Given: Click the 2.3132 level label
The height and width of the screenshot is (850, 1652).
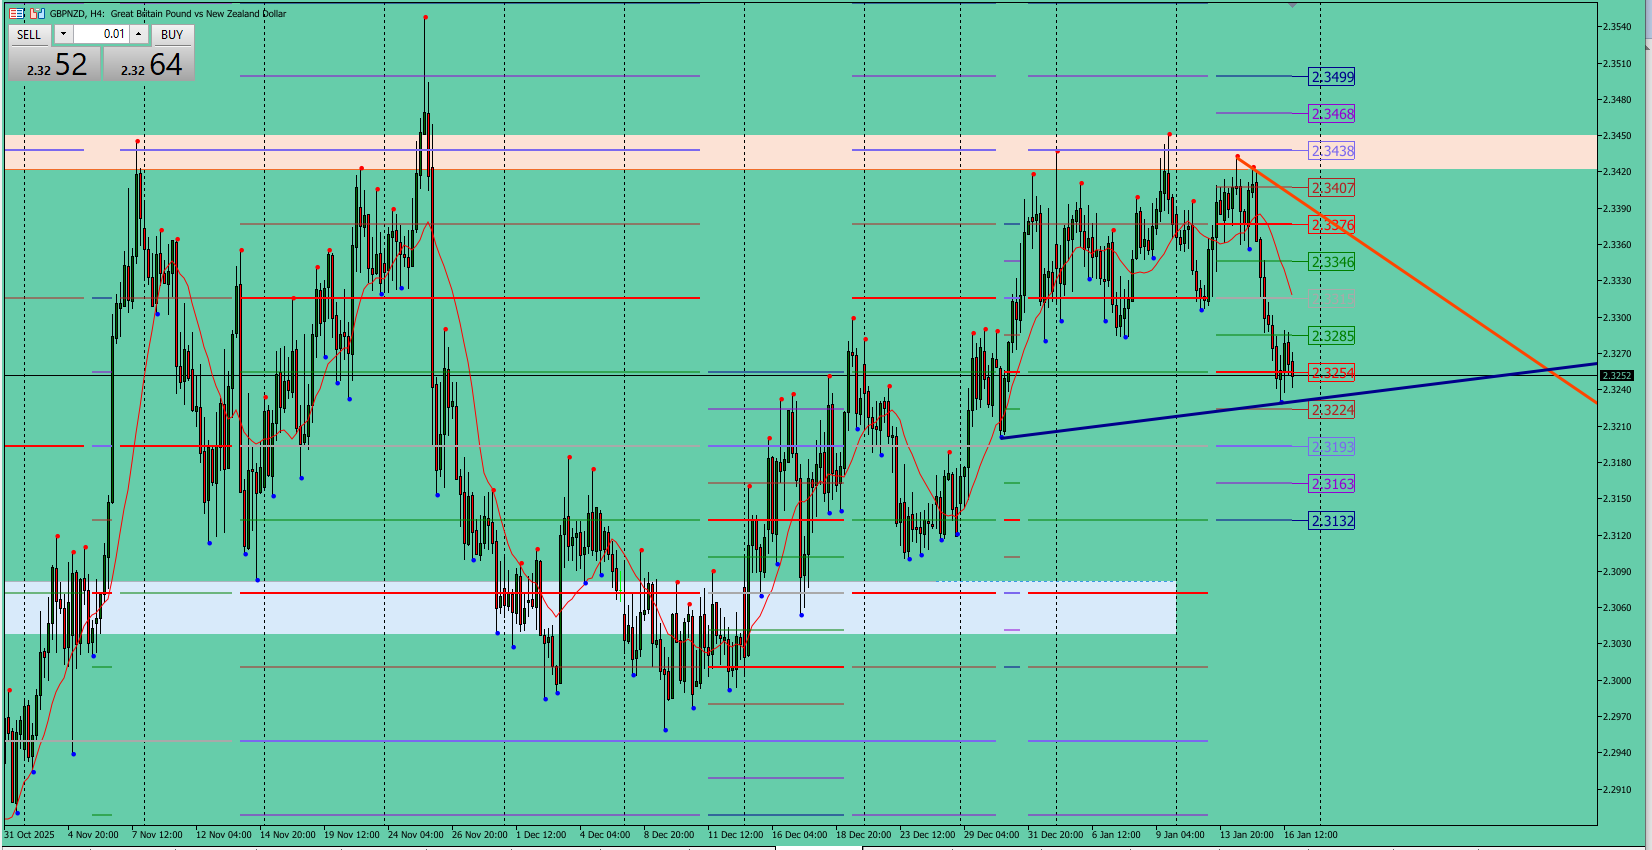Looking at the screenshot, I should (x=1332, y=521).
